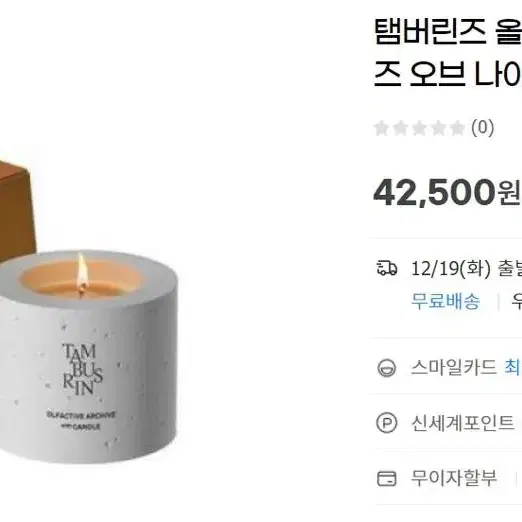Click the brown box in the product photo

point(17,210)
